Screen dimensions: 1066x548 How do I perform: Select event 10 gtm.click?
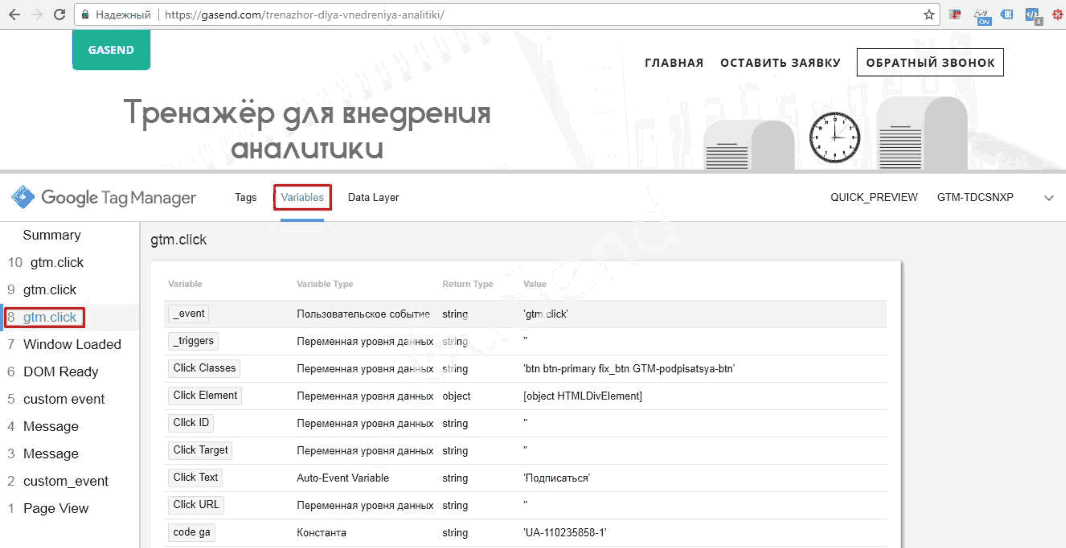coord(46,262)
